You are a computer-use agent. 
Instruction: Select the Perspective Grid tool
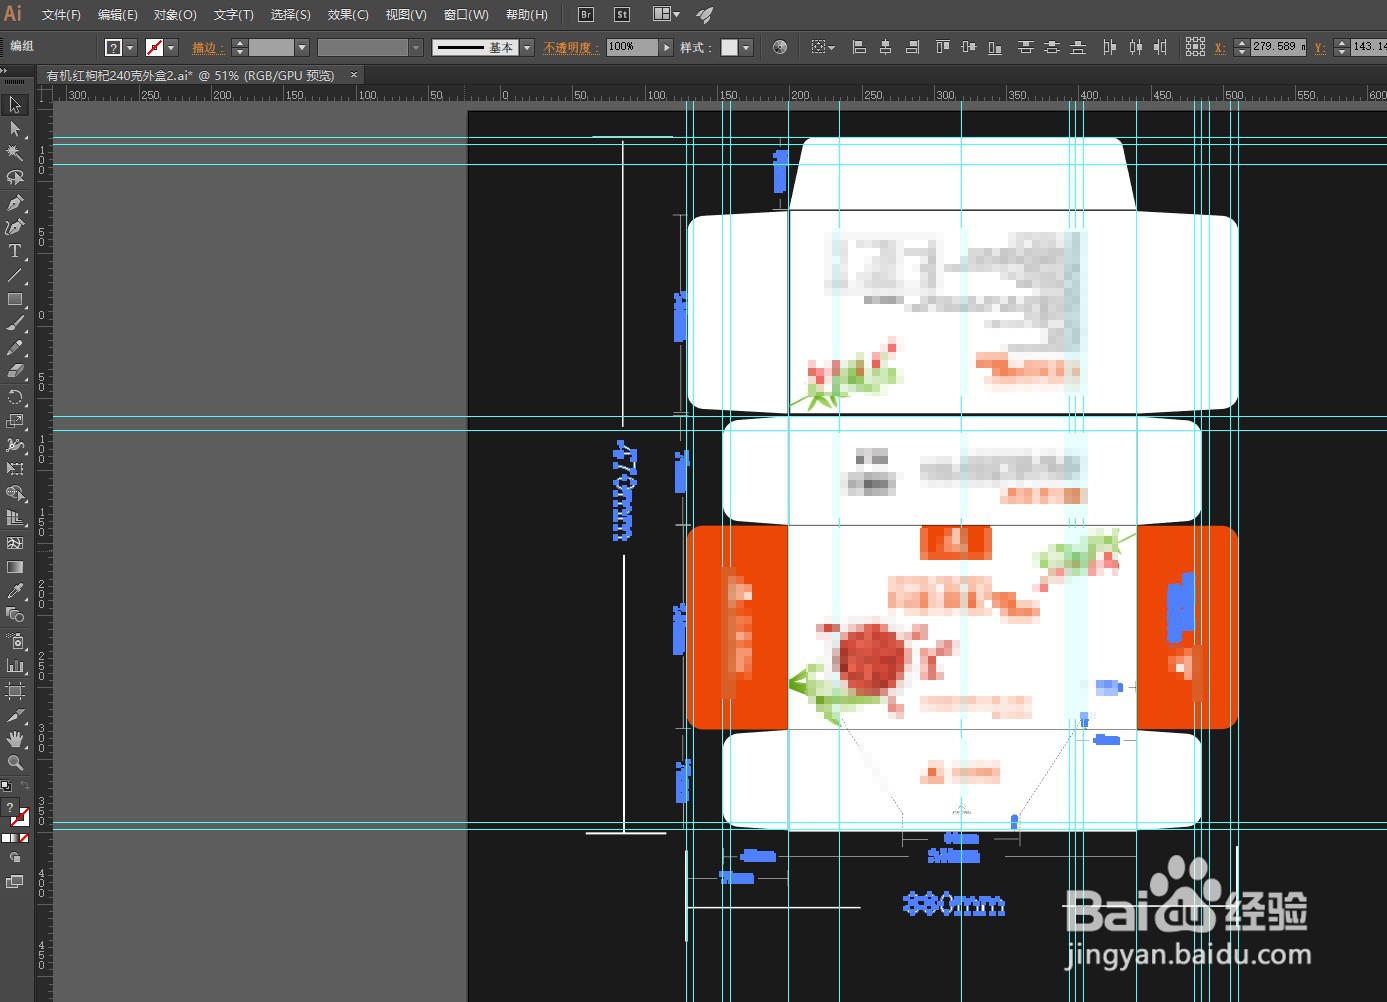click(15, 518)
